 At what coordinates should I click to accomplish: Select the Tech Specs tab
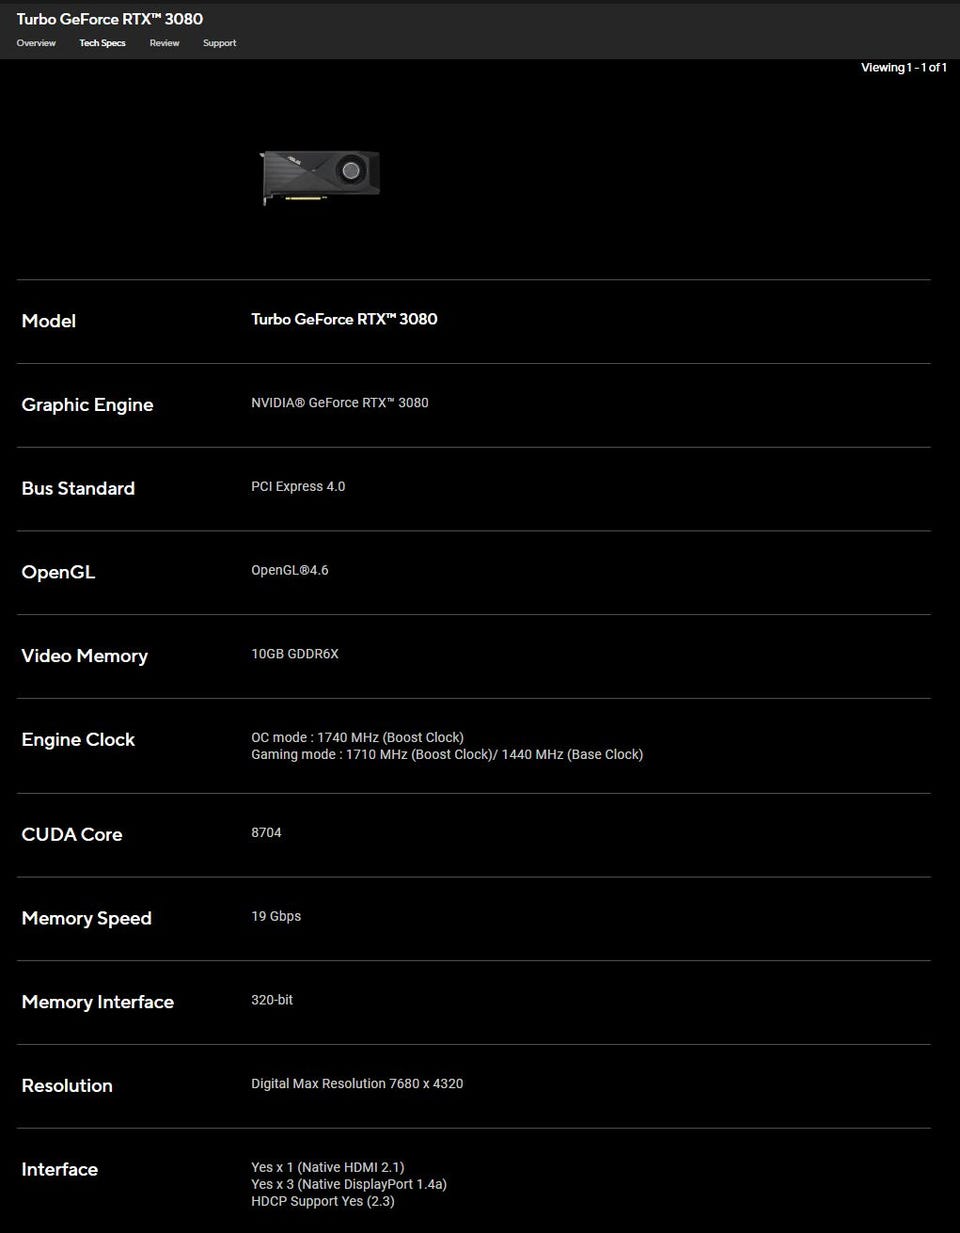click(x=102, y=43)
